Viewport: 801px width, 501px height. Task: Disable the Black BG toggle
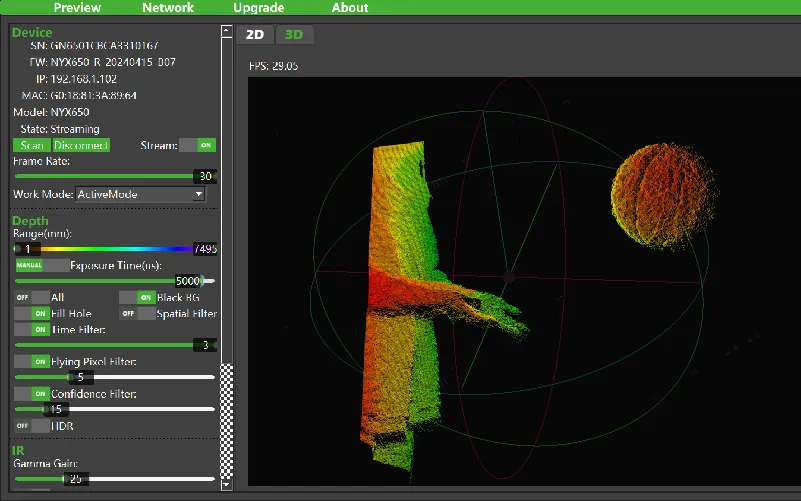coord(137,297)
